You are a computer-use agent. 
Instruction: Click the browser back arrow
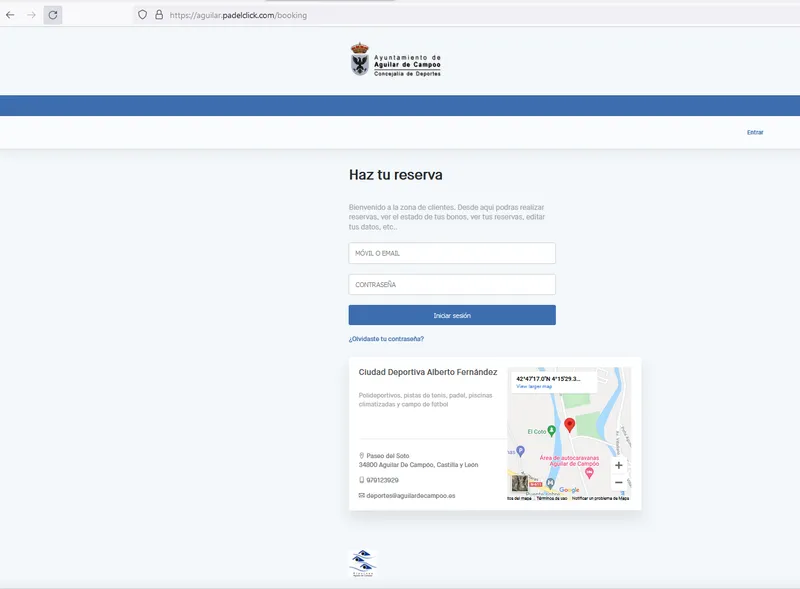[x=10, y=15]
